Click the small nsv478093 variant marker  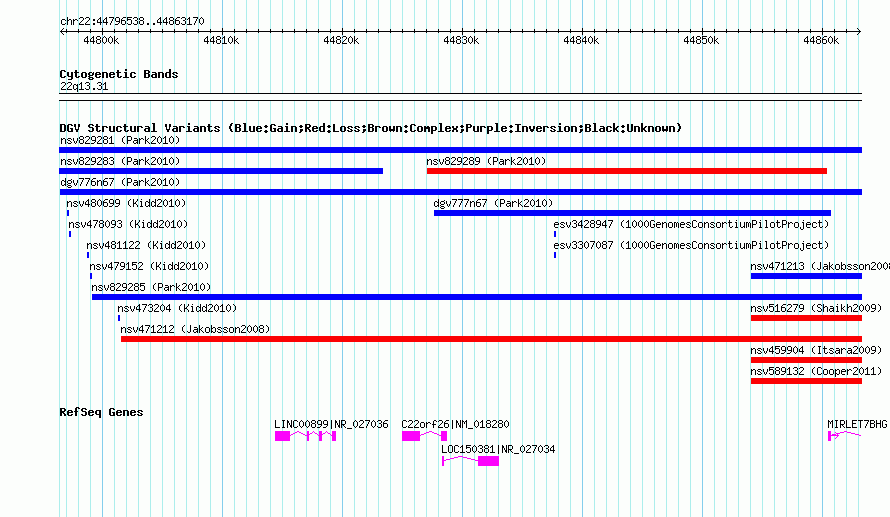(70, 234)
